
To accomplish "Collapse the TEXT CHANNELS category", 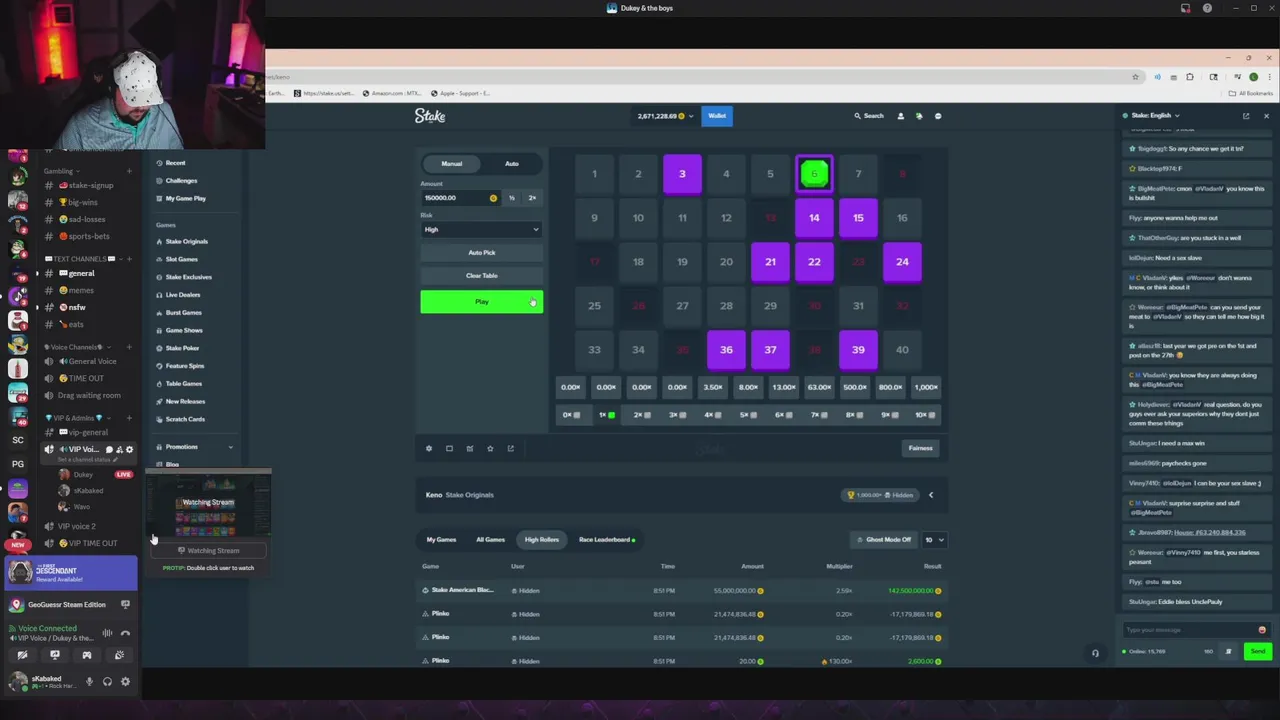I will click(x=84, y=259).
